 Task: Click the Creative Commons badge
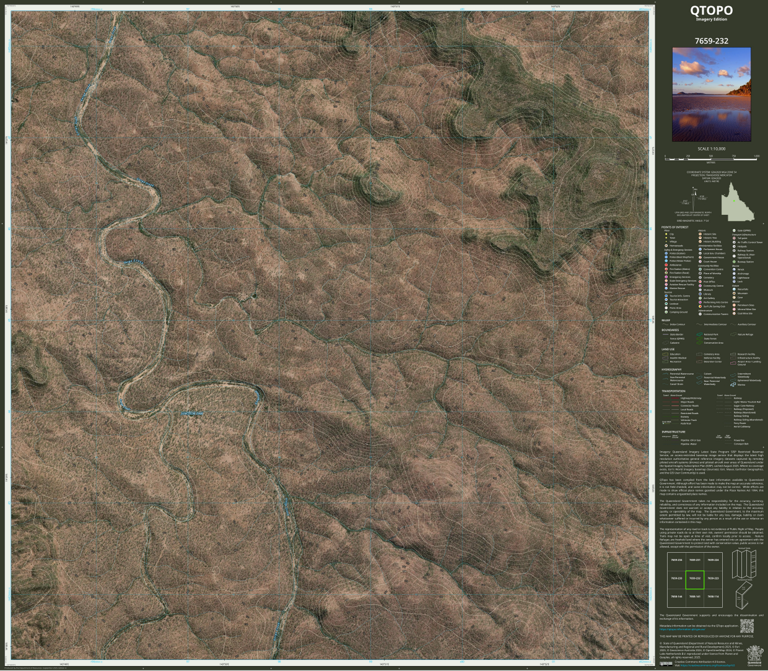pyautogui.click(x=666, y=664)
